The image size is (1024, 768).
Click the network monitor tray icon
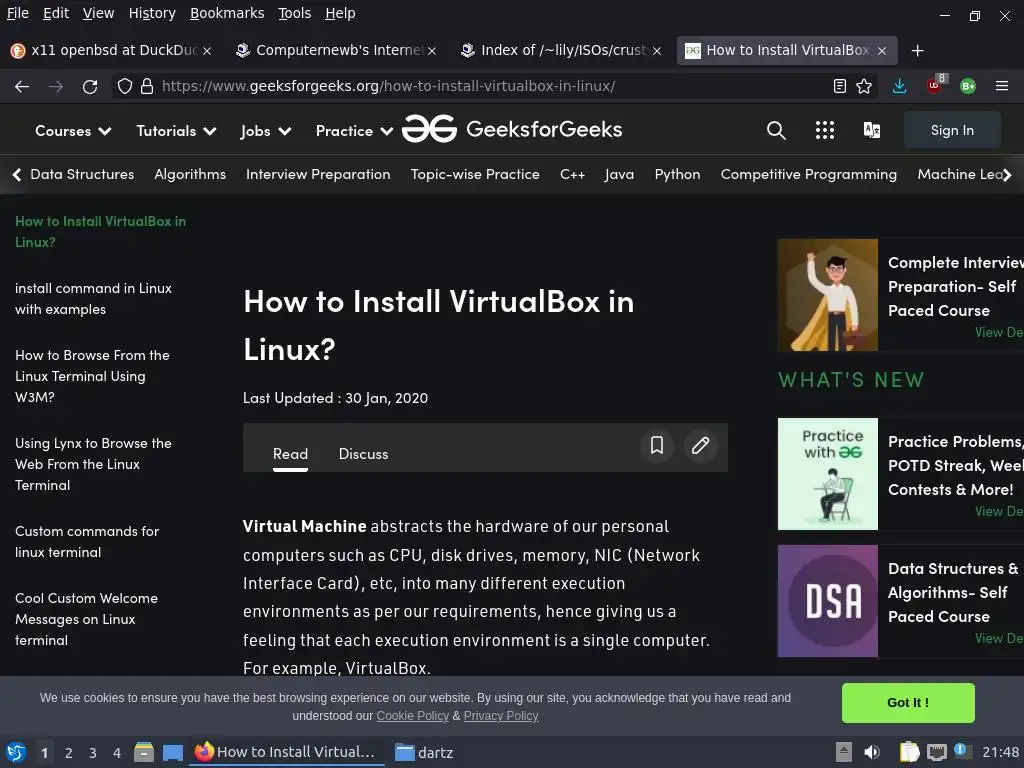click(x=937, y=752)
